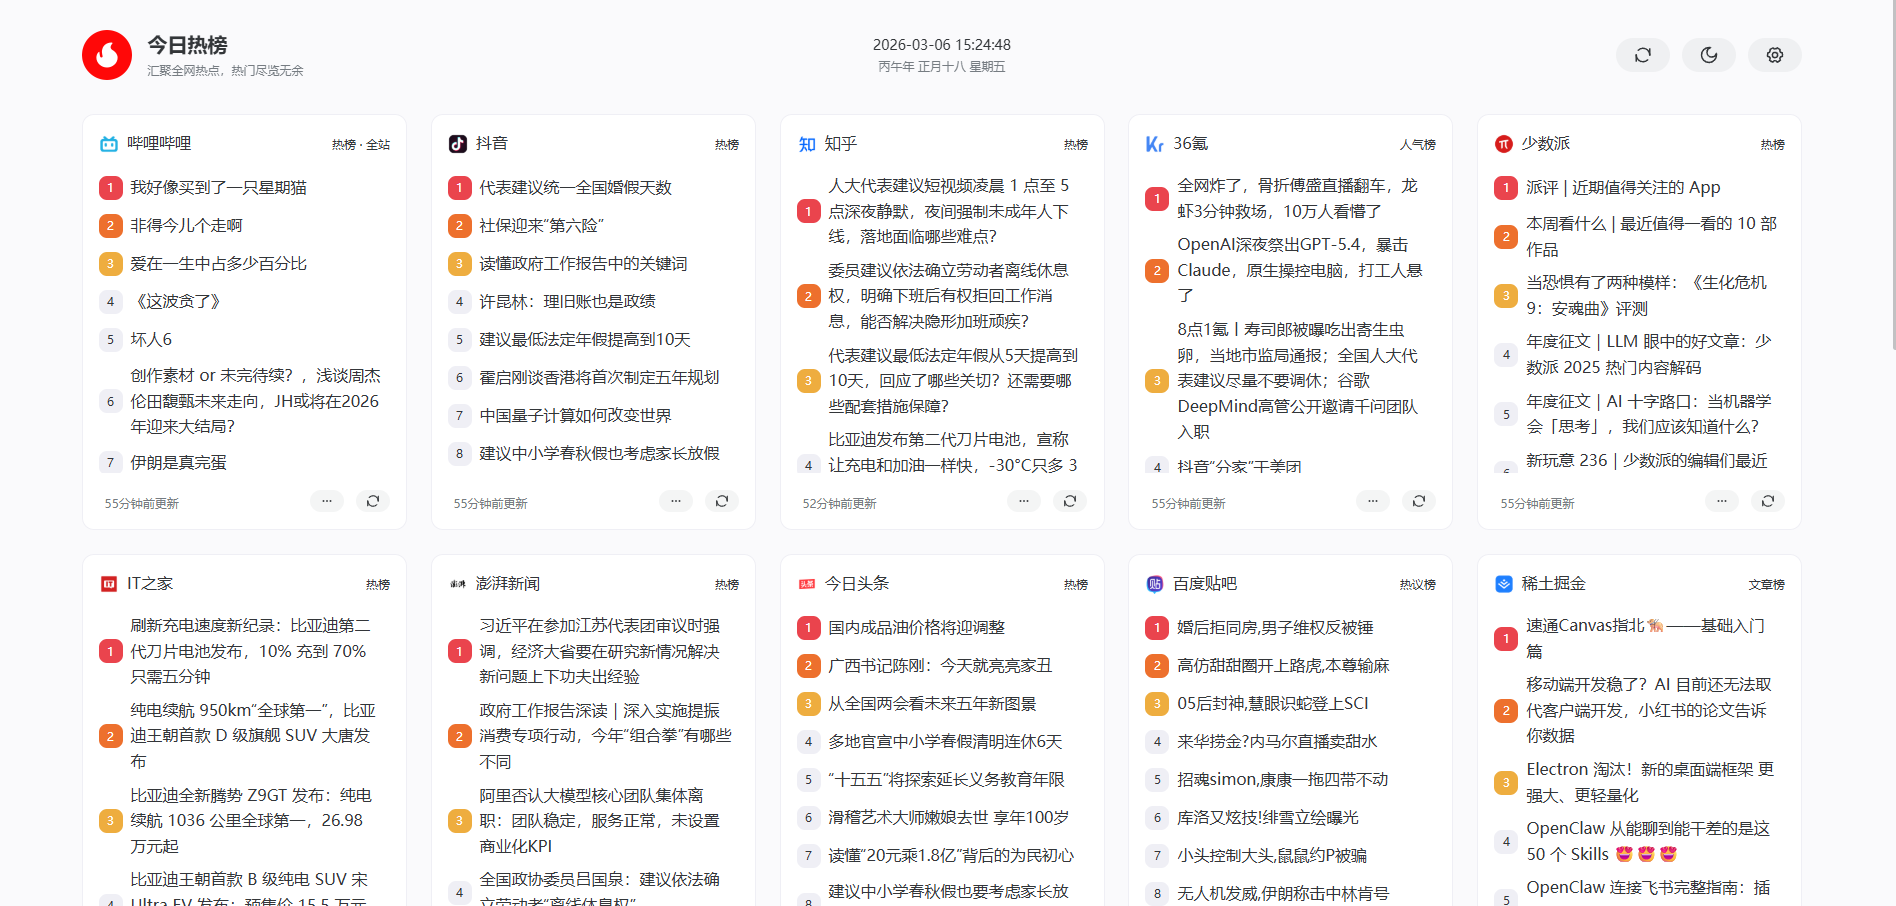Click the 知乎 platform icon
Image resolution: width=1896 pixels, height=906 pixels.
(x=807, y=144)
